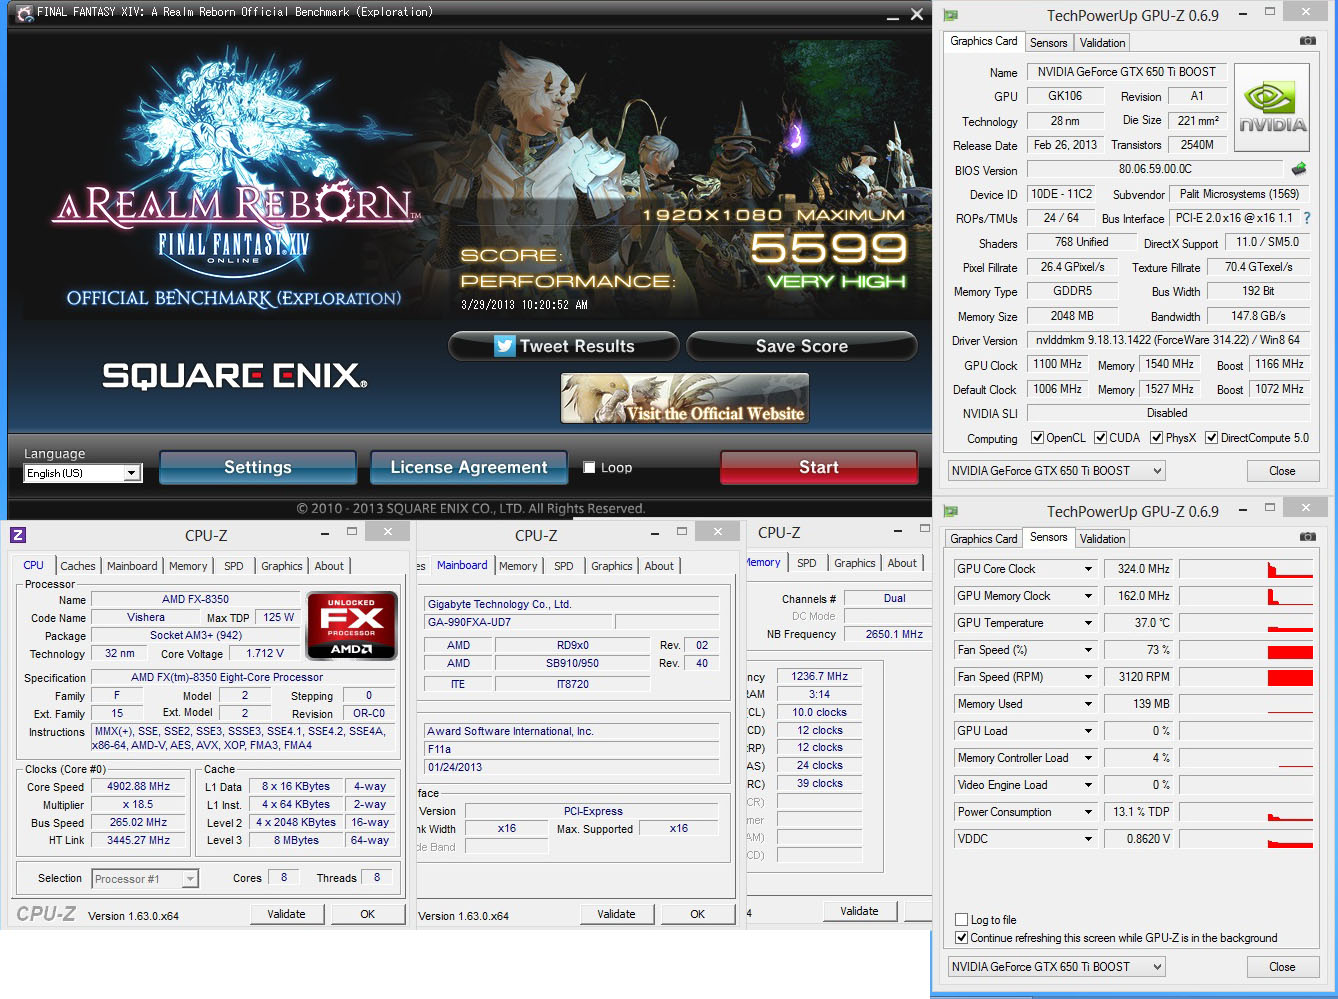Viewport: 1338px width, 999px height.
Task: Click the Bus Interface question mark icon
Action: tap(1306, 218)
